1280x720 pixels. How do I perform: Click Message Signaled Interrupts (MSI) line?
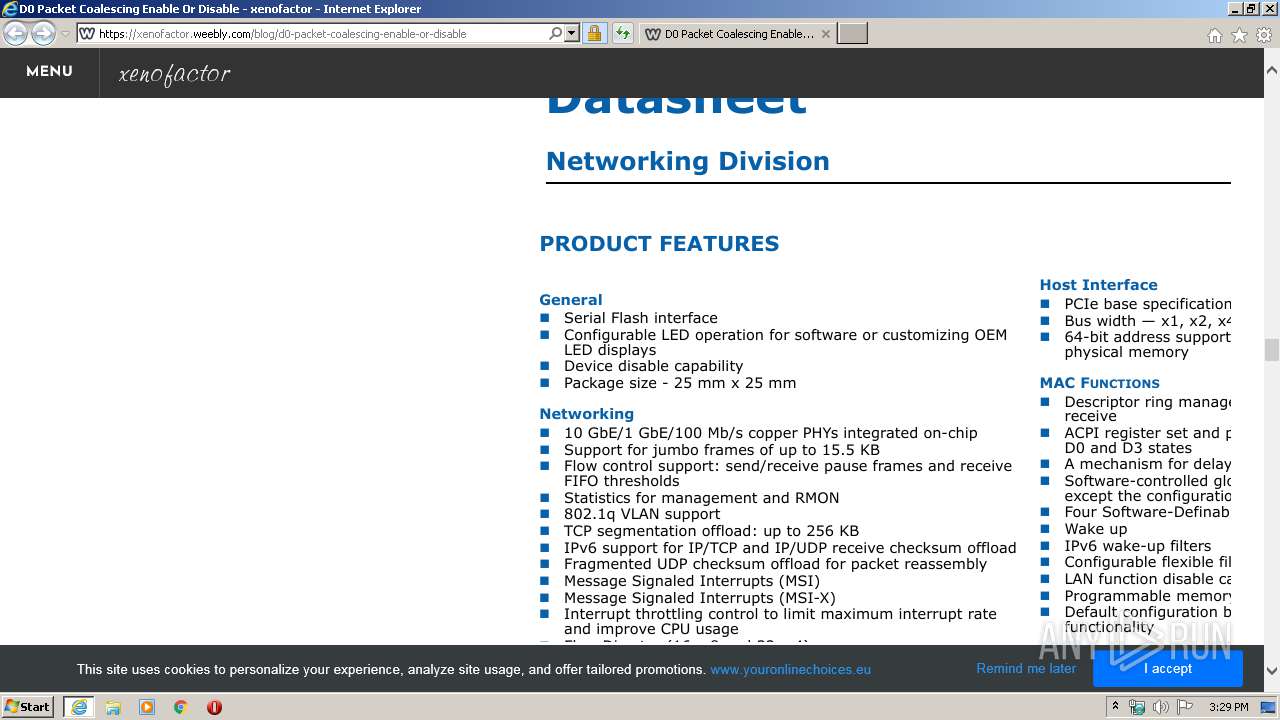tap(691, 581)
